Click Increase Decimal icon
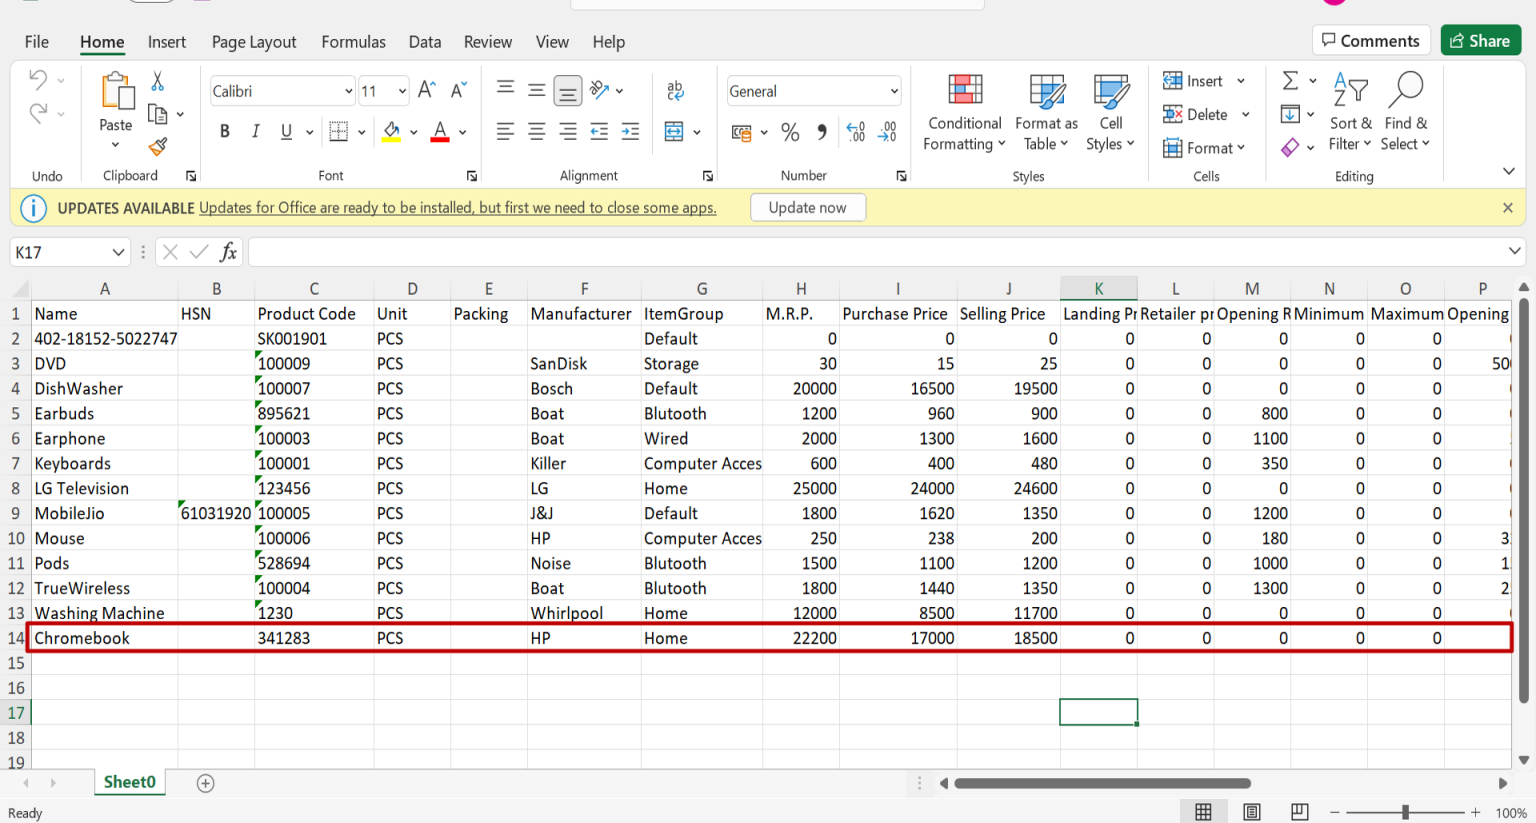The image size is (1536, 823). tap(856, 132)
